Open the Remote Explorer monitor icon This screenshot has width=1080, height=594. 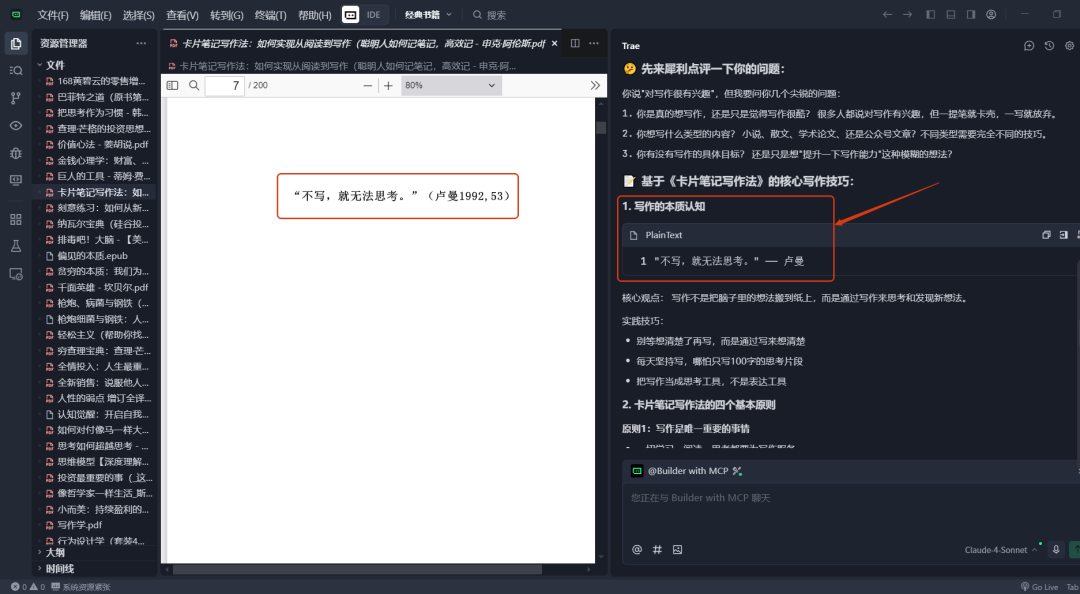[x=15, y=180]
